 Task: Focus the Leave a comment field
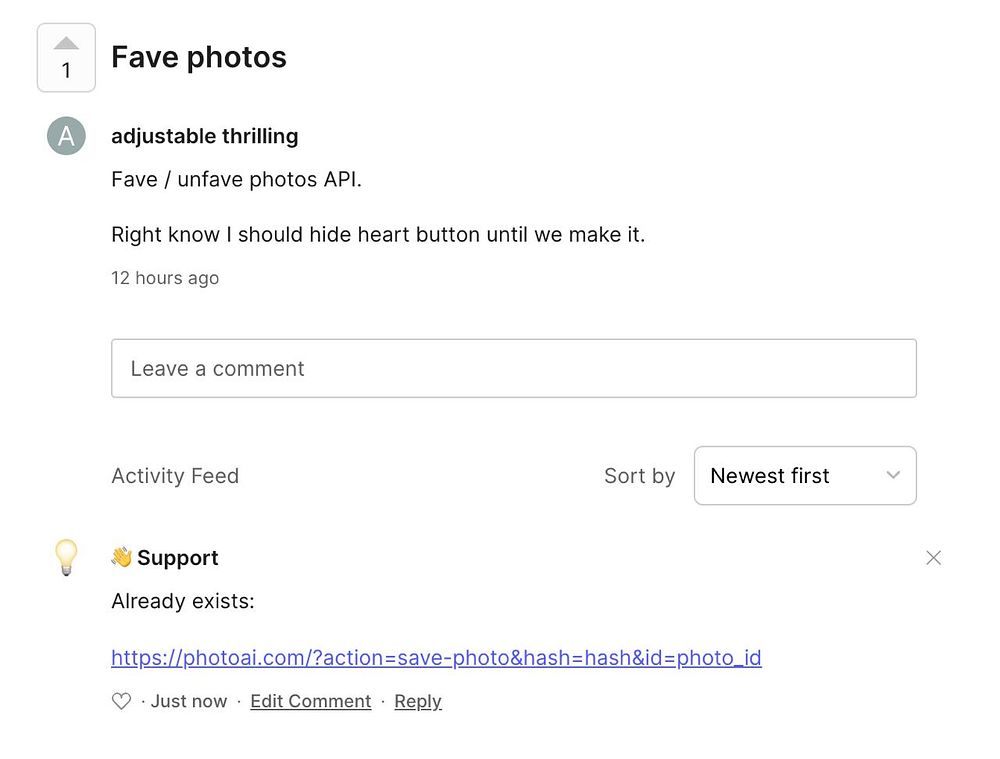pos(513,368)
